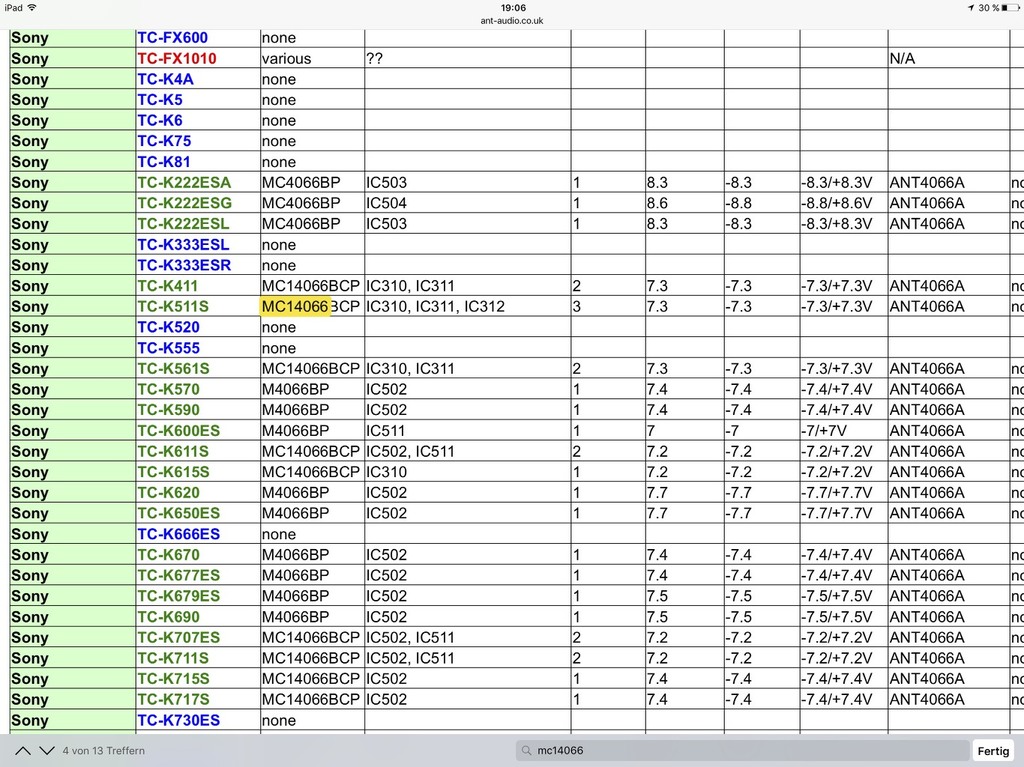Viewport: 1024px width, 767px height.
Task: Open the TC-K5 model link
Action: 160,100
